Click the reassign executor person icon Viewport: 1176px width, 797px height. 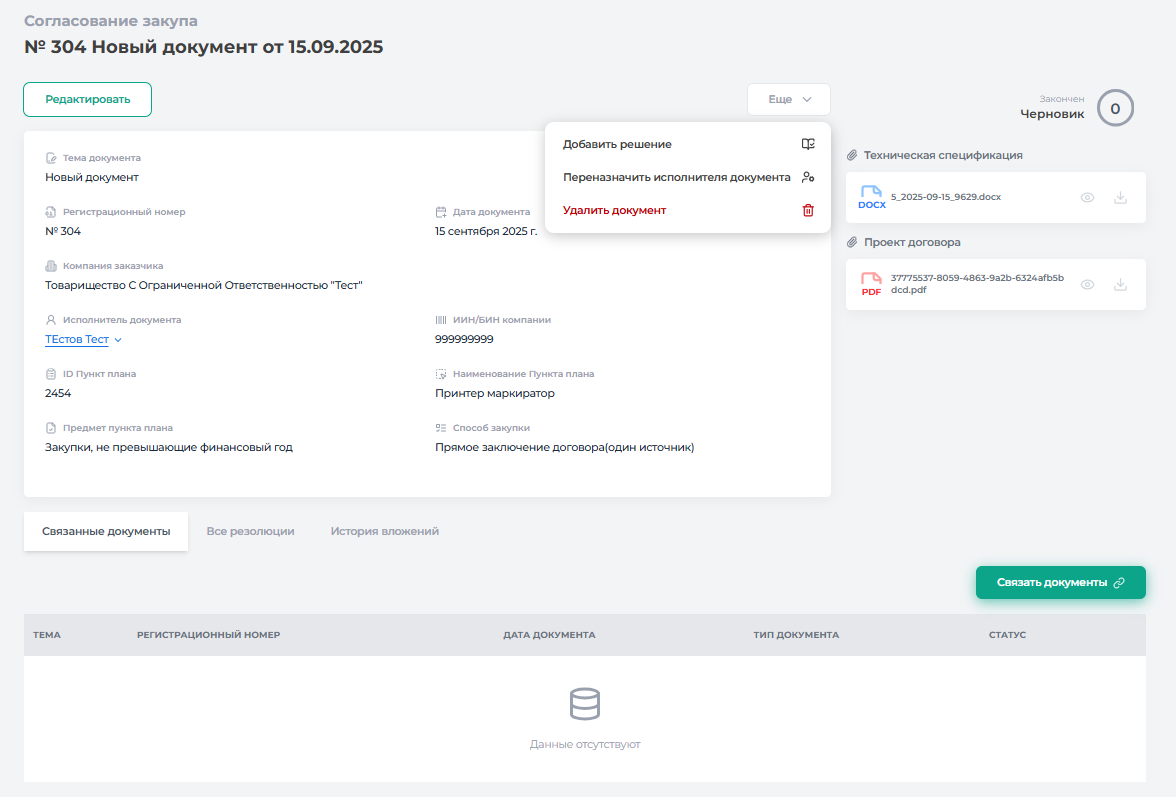(x=808, y=177)
